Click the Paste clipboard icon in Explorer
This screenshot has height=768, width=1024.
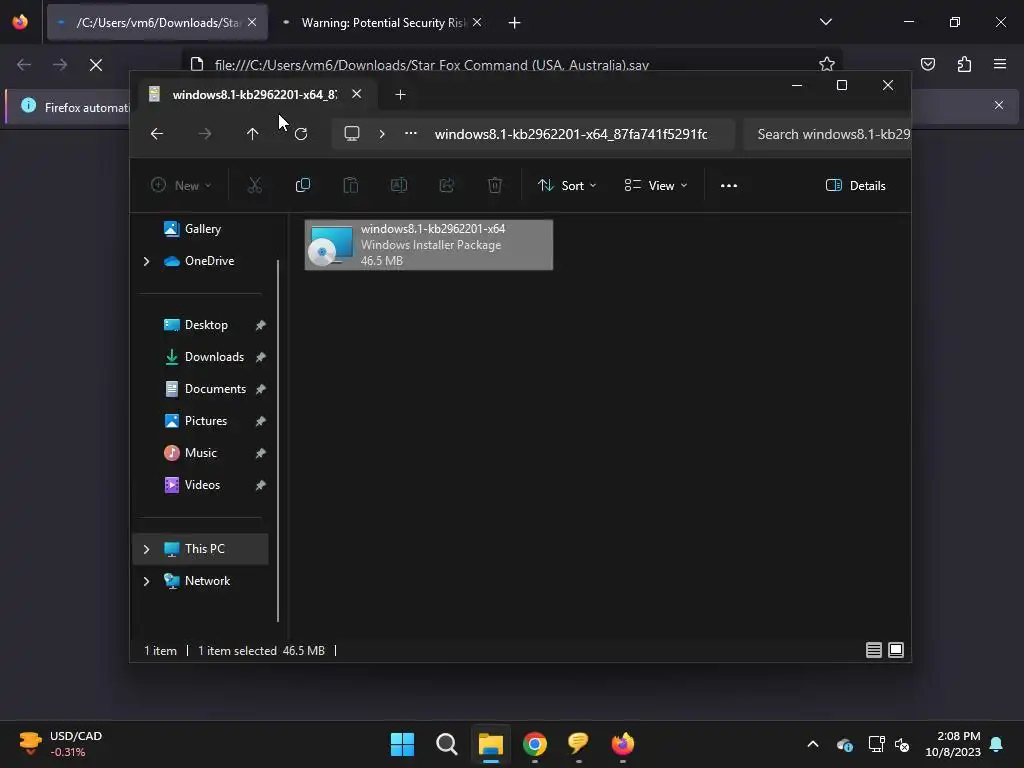click(351, 185)
